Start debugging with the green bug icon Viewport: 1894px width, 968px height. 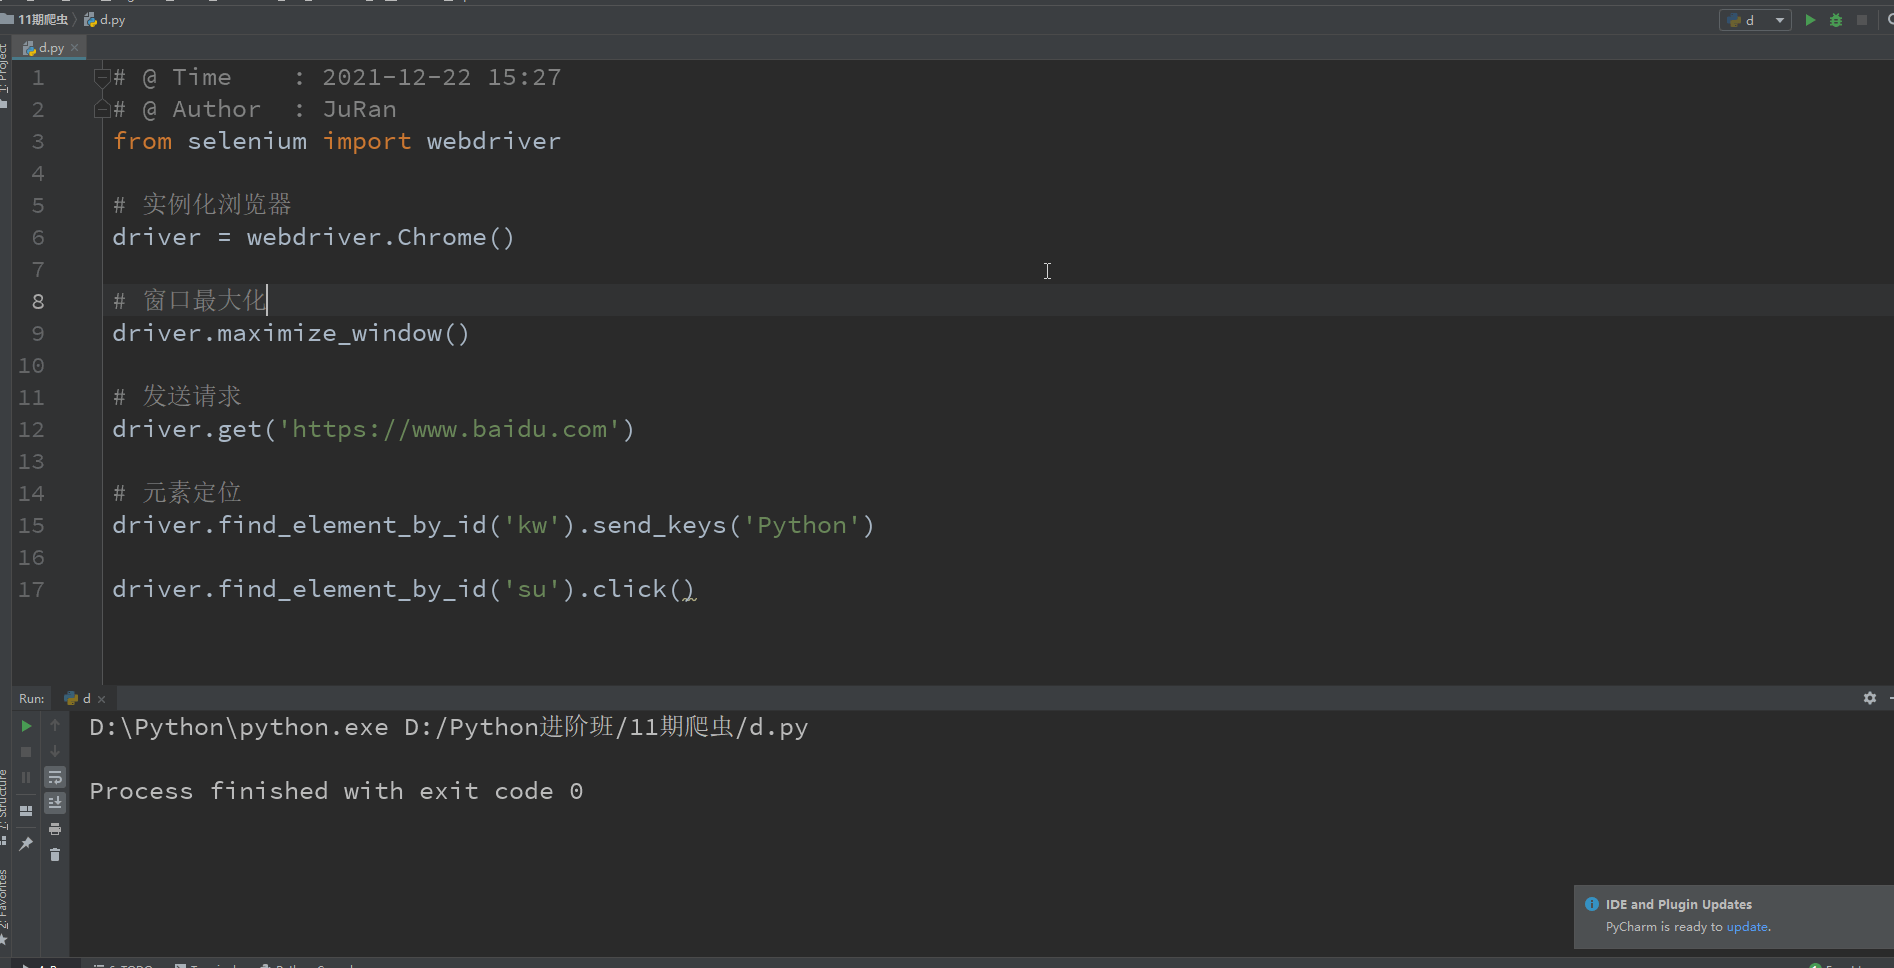pyautogui.click(x=1836, y=20)
